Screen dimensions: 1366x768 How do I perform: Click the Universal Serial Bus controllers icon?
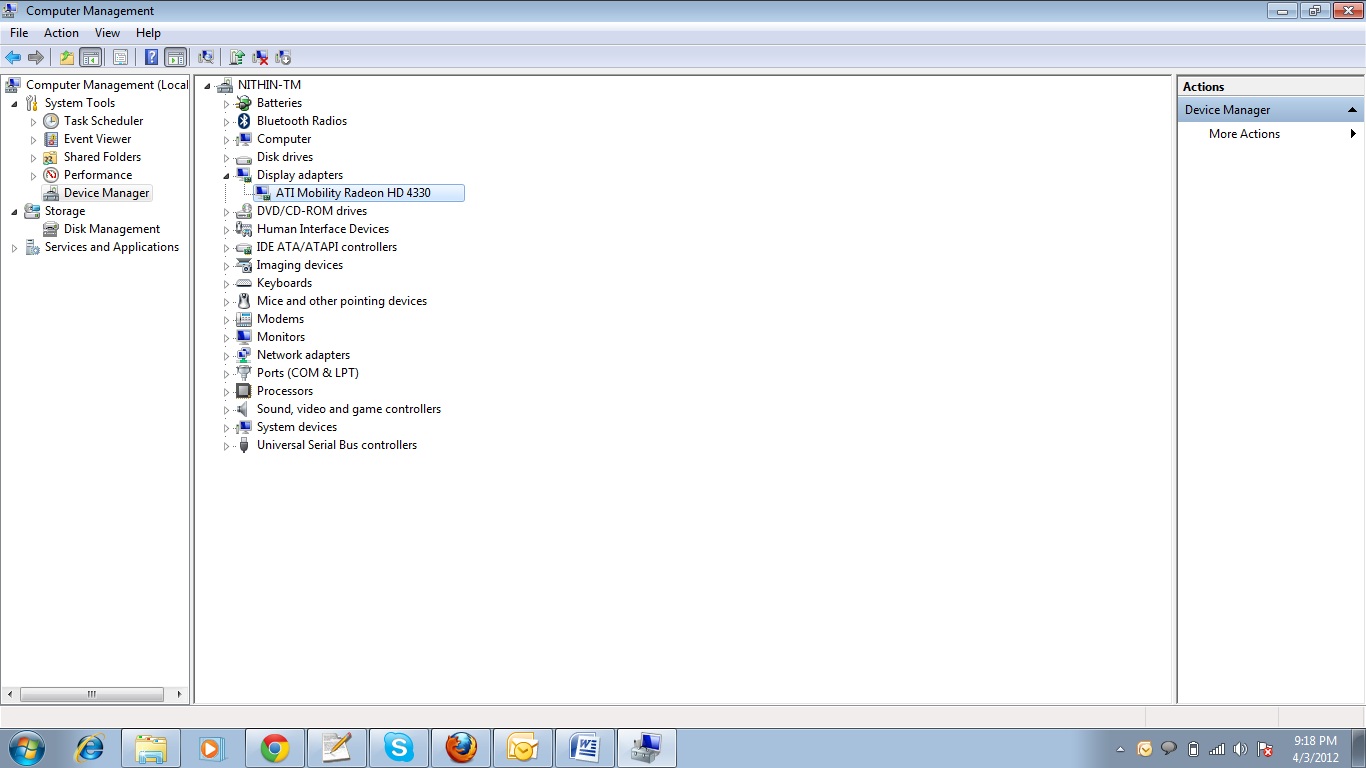[243, 445]
